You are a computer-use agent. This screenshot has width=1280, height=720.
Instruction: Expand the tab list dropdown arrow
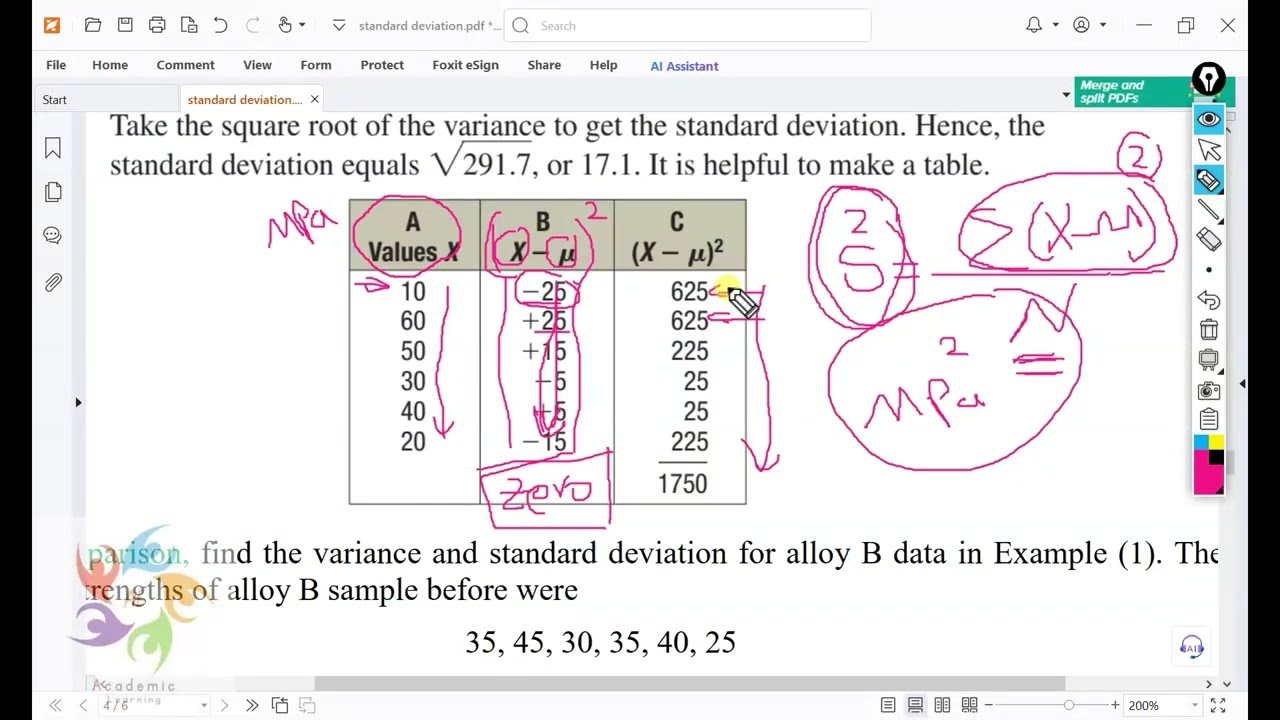click(x=1066, y=95)
